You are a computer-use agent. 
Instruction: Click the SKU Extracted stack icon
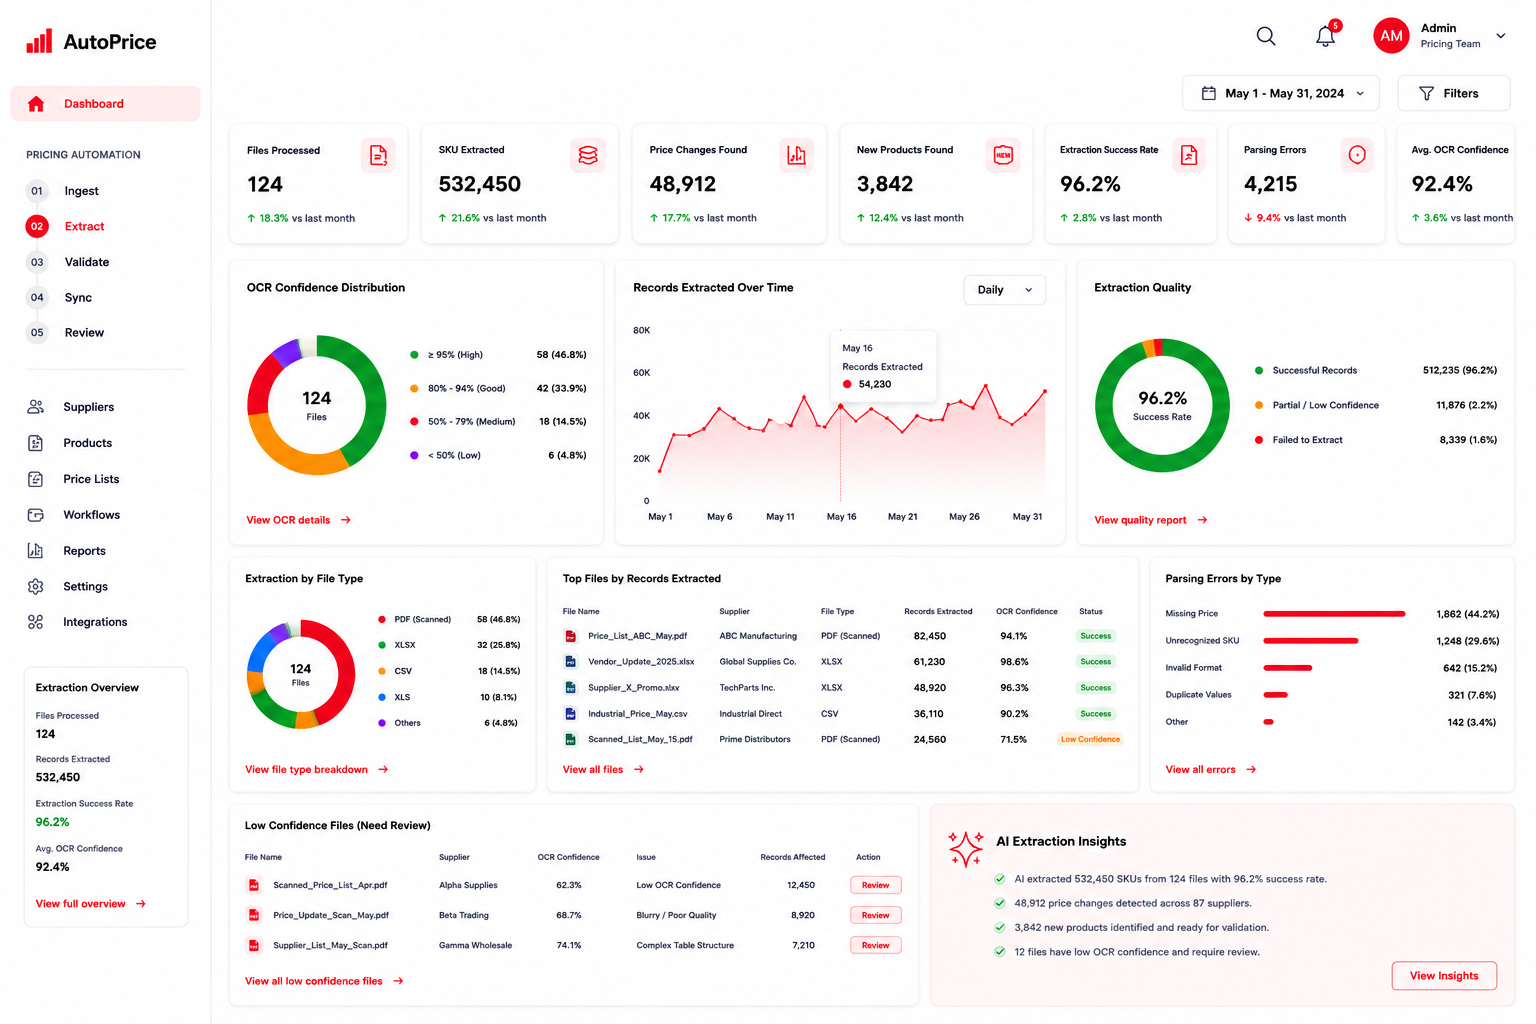click(x=588, y=155)
